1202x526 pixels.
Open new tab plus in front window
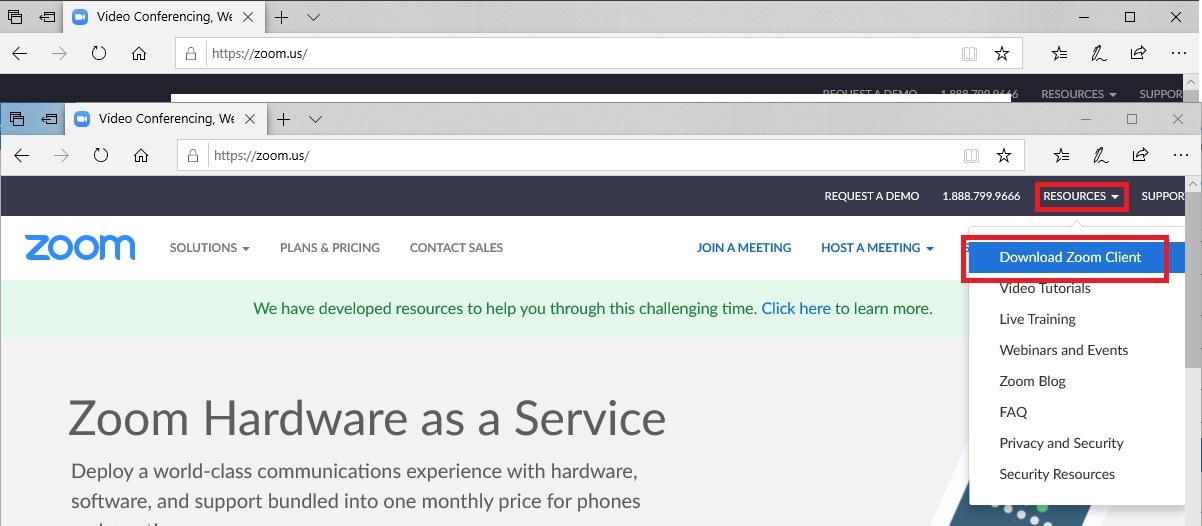point(283,119)
